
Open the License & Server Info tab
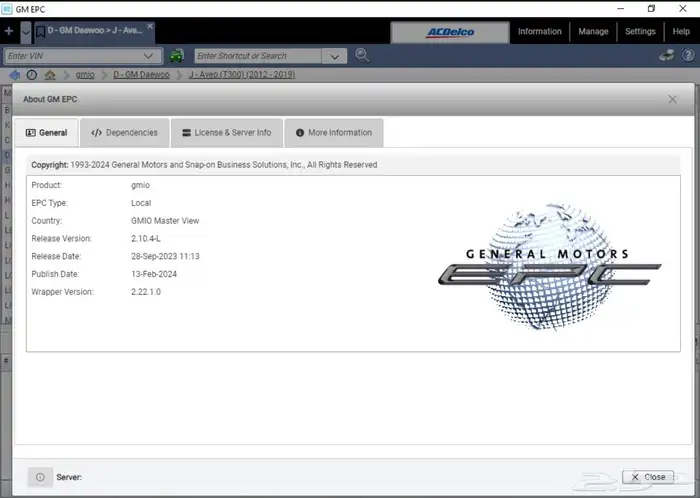pyautogui.click(x=226, y=133)
